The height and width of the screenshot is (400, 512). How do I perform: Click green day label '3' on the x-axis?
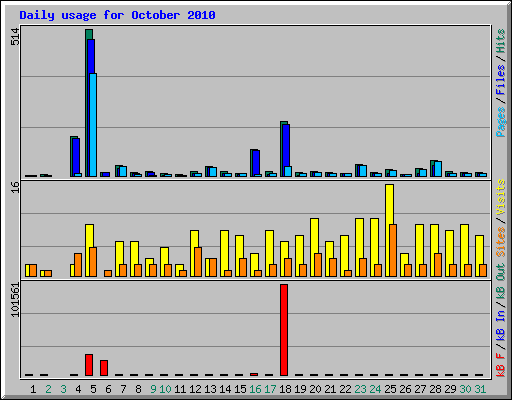click(x=63, y=389)
